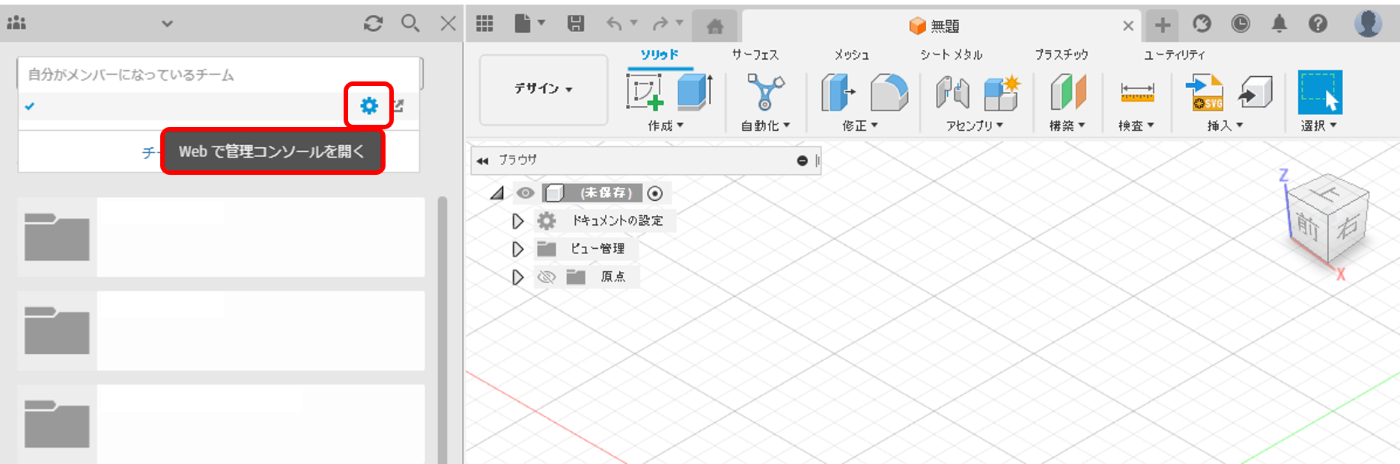
Task: Open the Help menu
Action: [x=1318, y=24]
